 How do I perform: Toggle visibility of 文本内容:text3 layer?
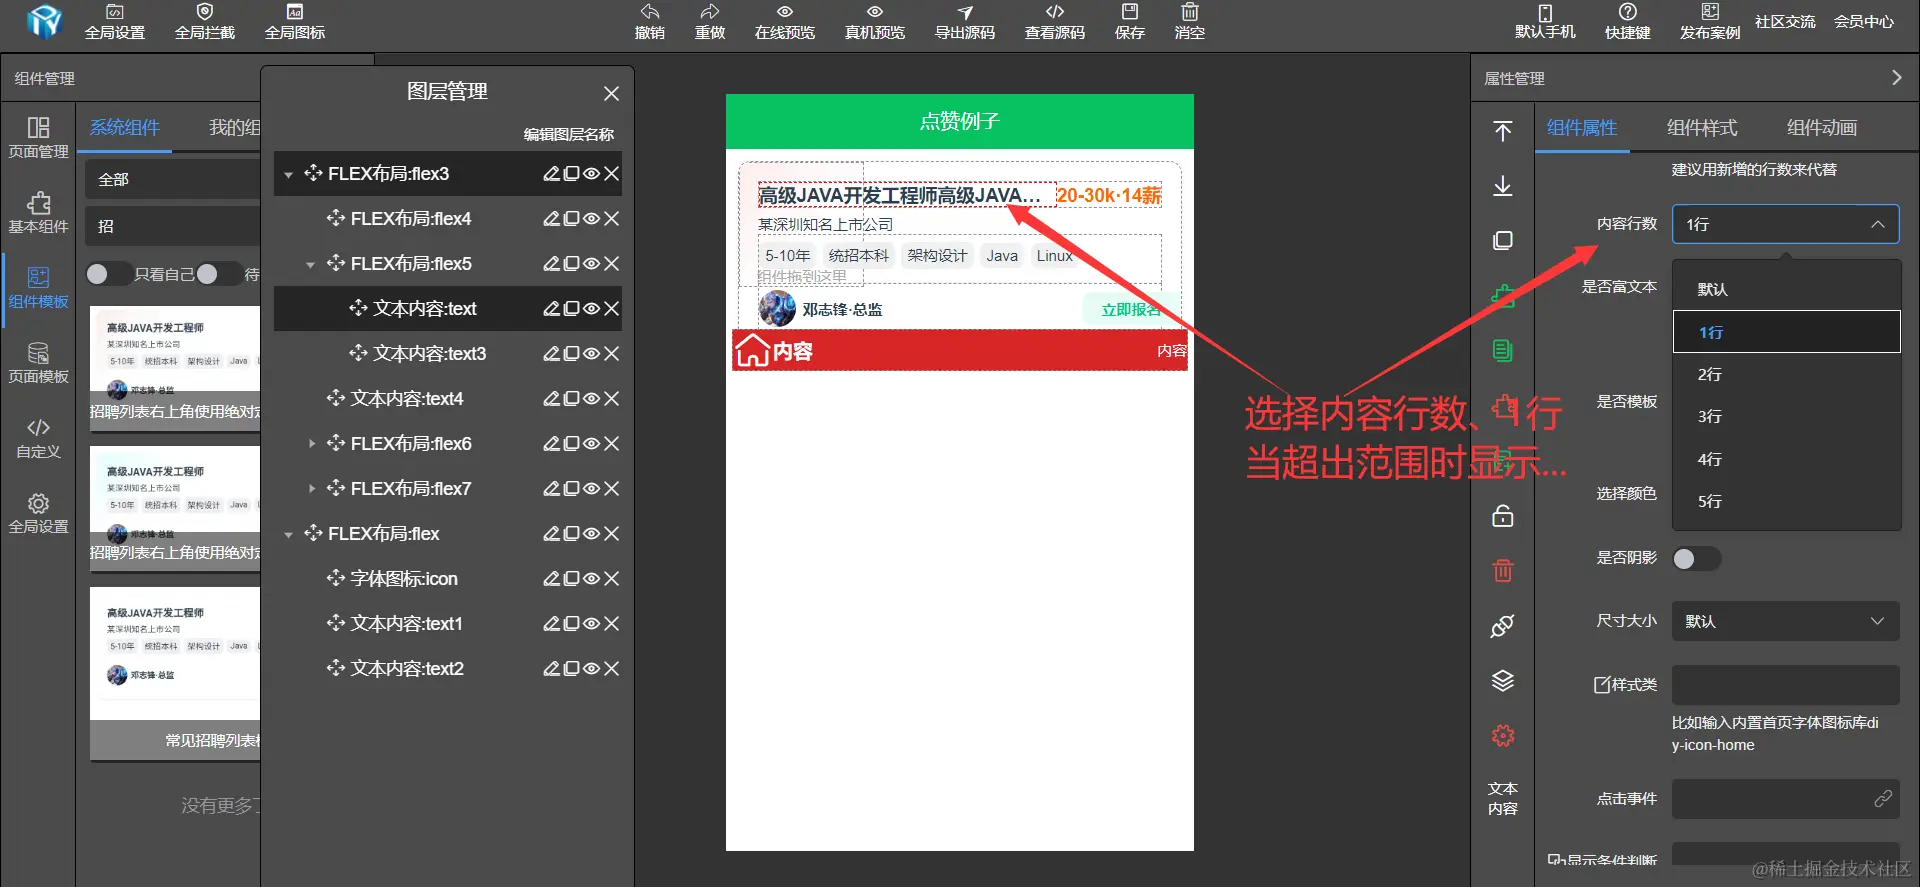(x=592, y=353)
